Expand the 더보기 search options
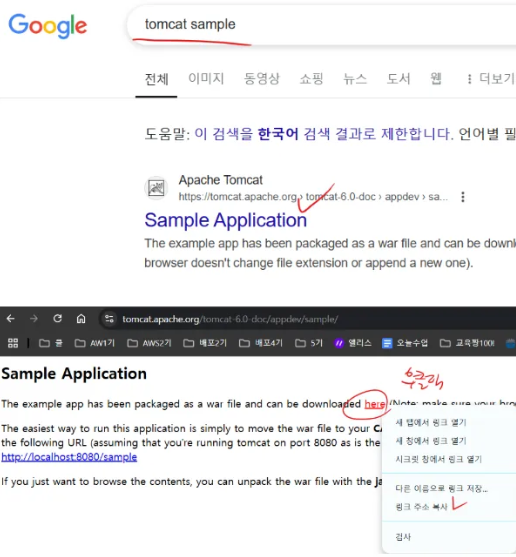 [491, 79]
